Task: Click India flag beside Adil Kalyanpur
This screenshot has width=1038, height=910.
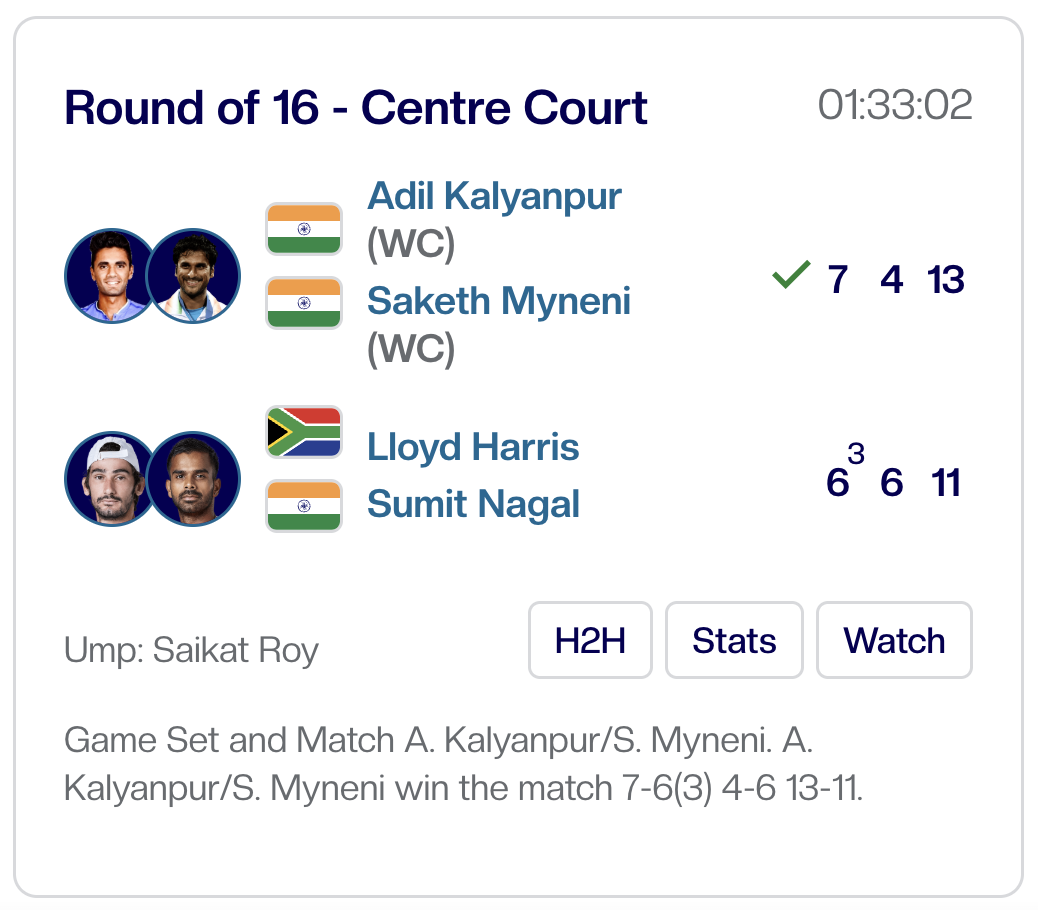Action: point(304,229)
